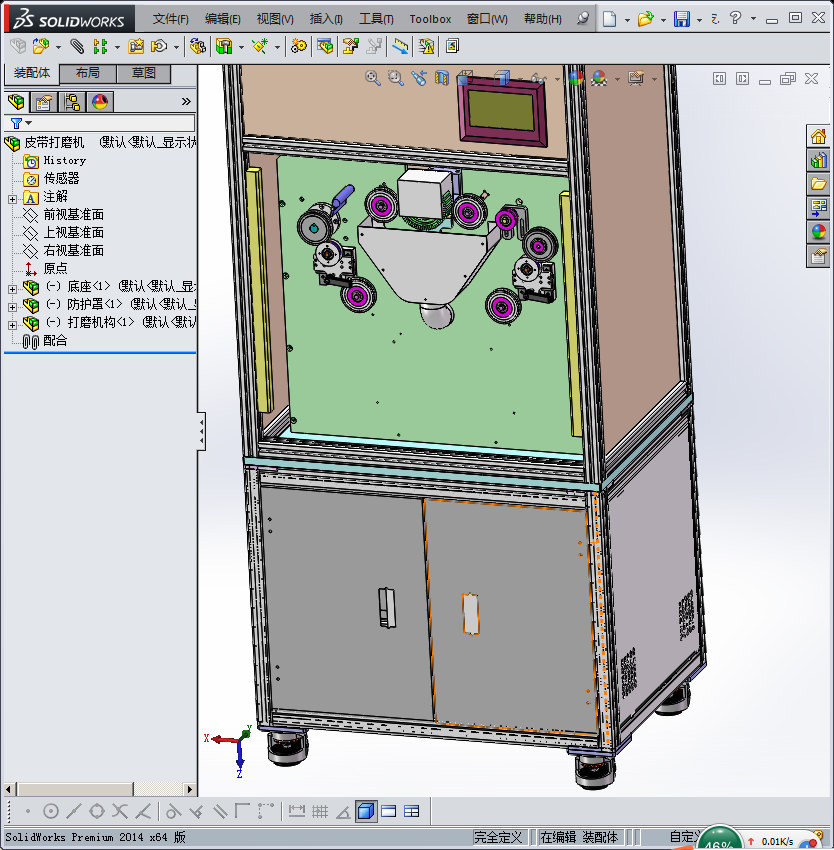Image resolution: width=834 pixels, height=850 pixels.
Task: Open the 文件(F) menu
Action: (170, 19)
